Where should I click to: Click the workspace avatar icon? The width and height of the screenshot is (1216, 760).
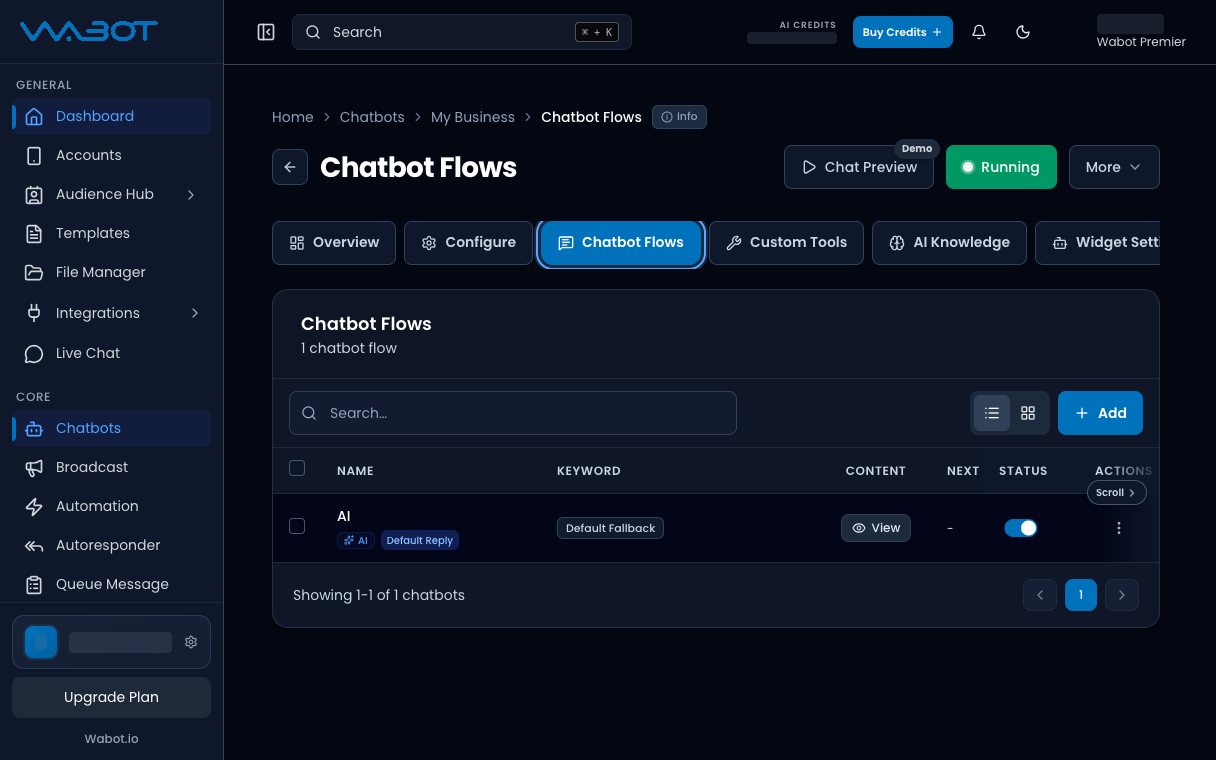tap(41, 642)
